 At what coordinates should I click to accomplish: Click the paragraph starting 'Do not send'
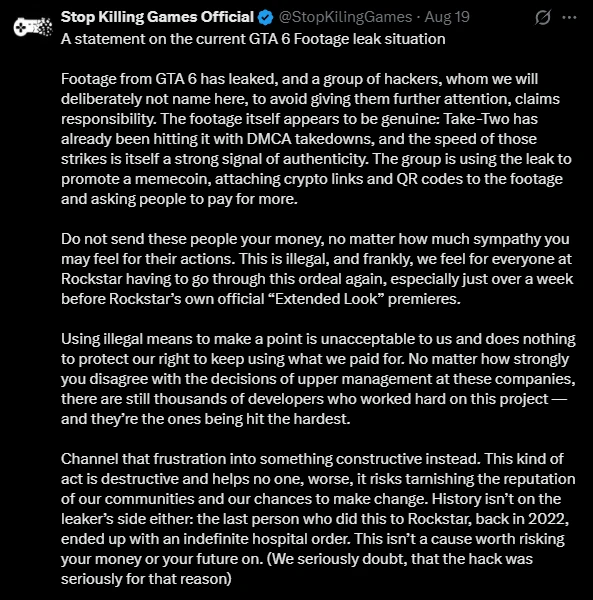(317, 269)
